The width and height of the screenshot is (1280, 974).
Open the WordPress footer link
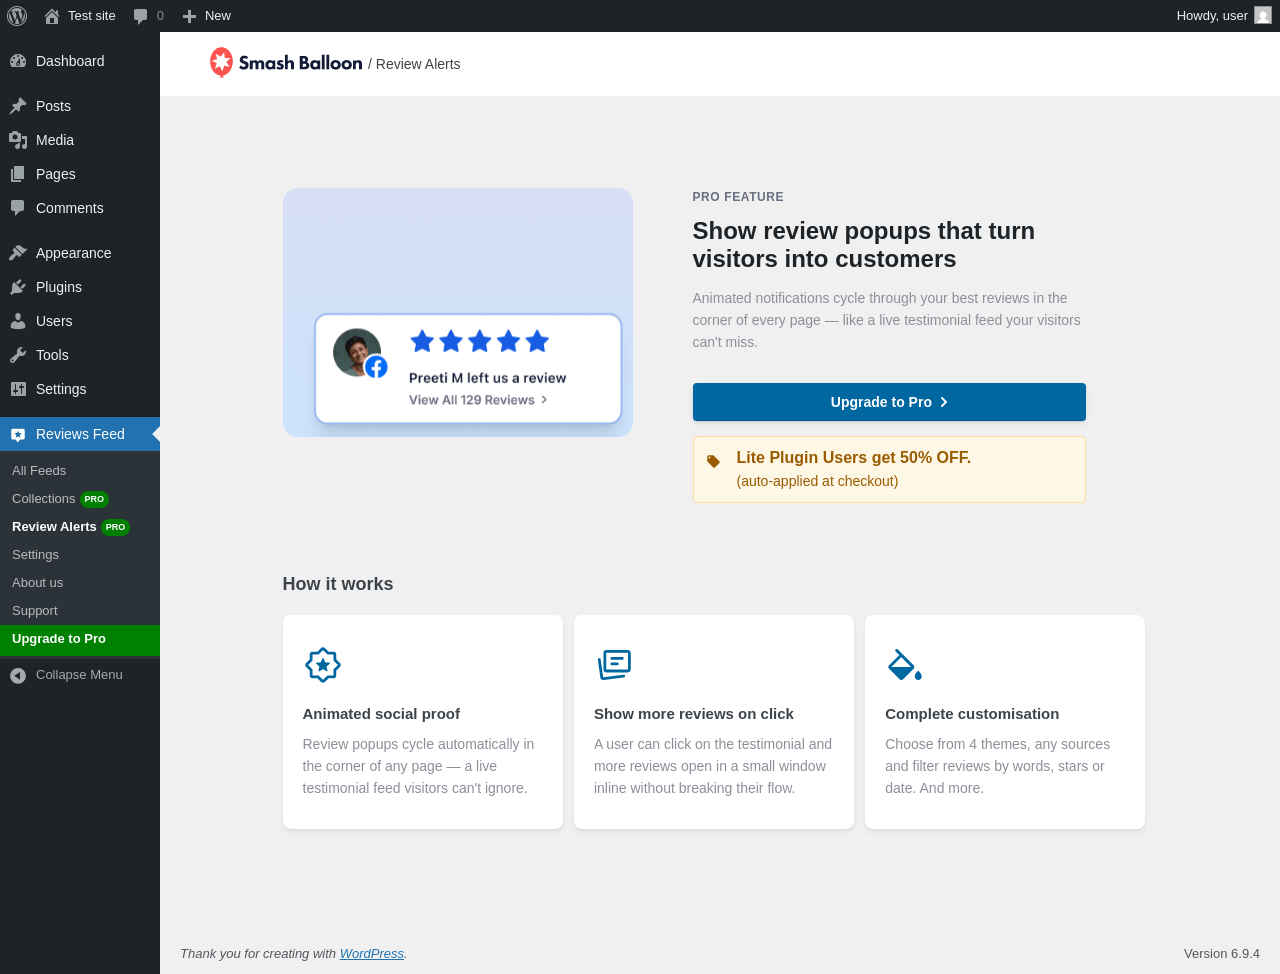[372, 954]
